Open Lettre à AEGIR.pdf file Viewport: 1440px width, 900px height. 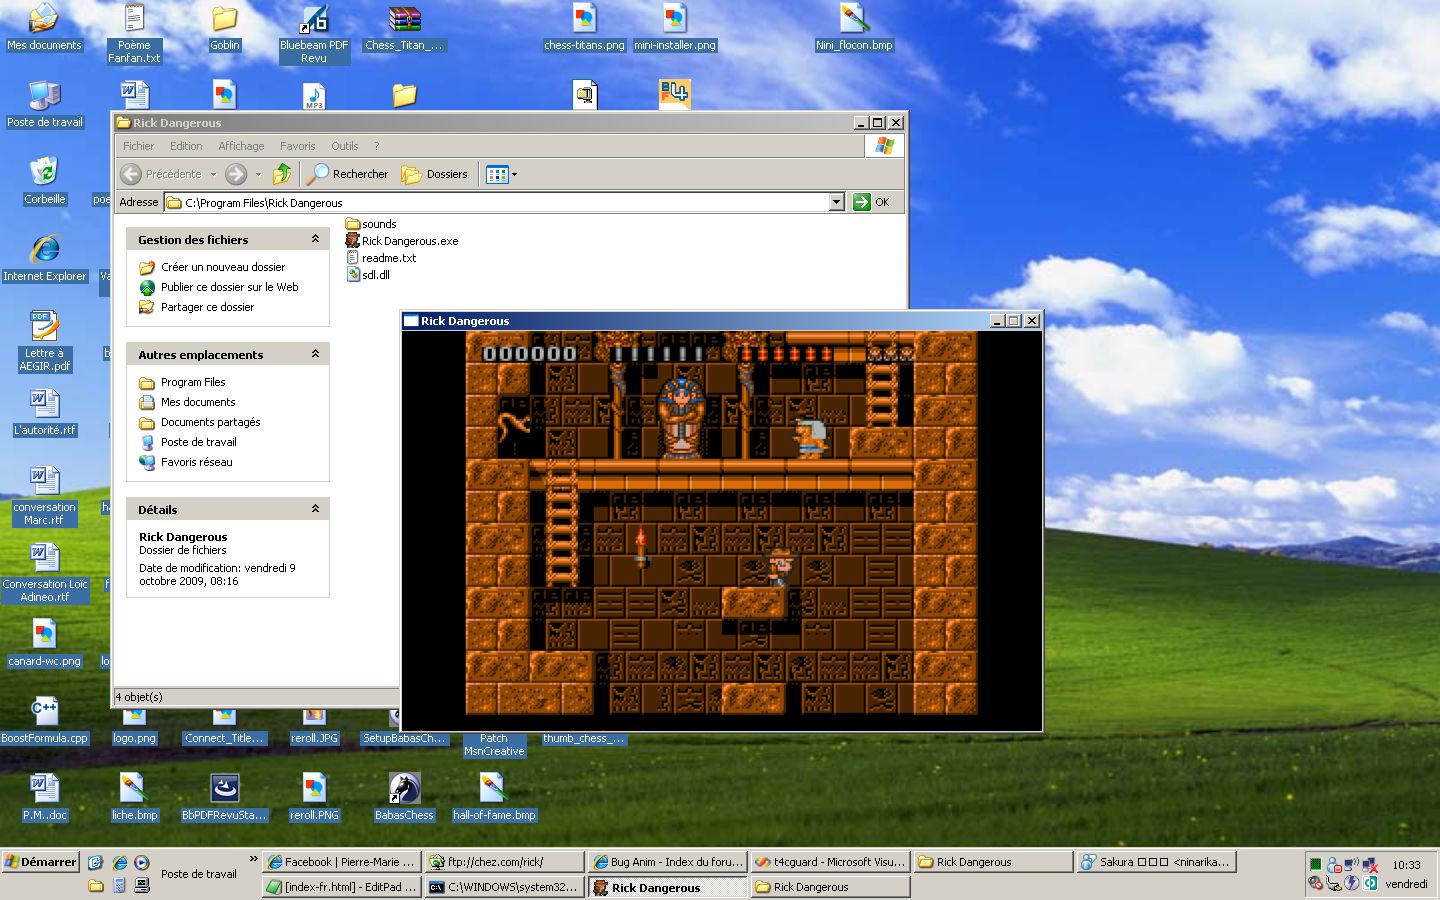click(44, 342)
